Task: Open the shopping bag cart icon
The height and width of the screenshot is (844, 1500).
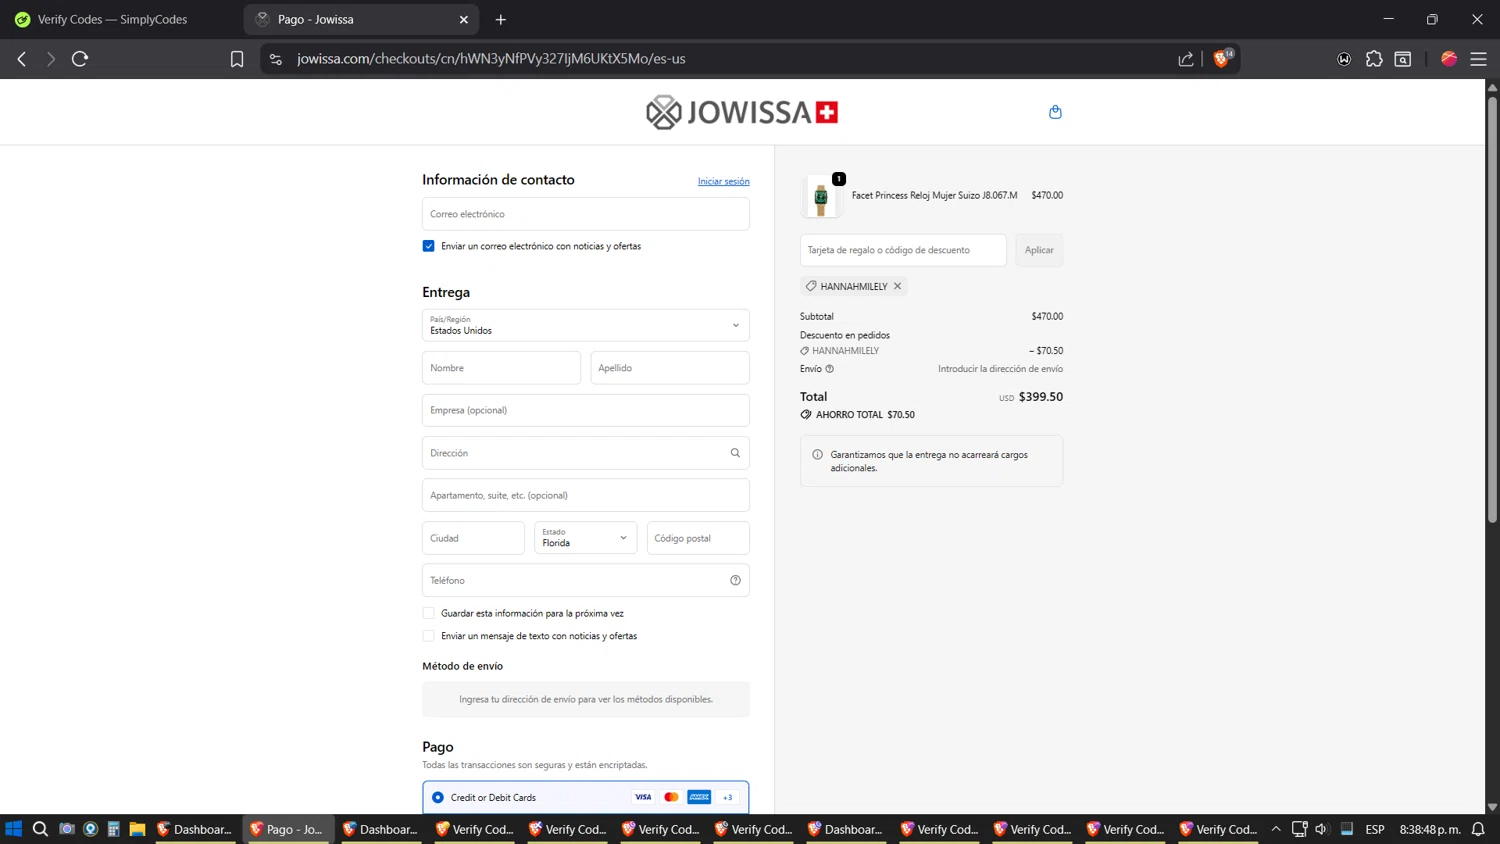Action: (x=1055, y=112)
